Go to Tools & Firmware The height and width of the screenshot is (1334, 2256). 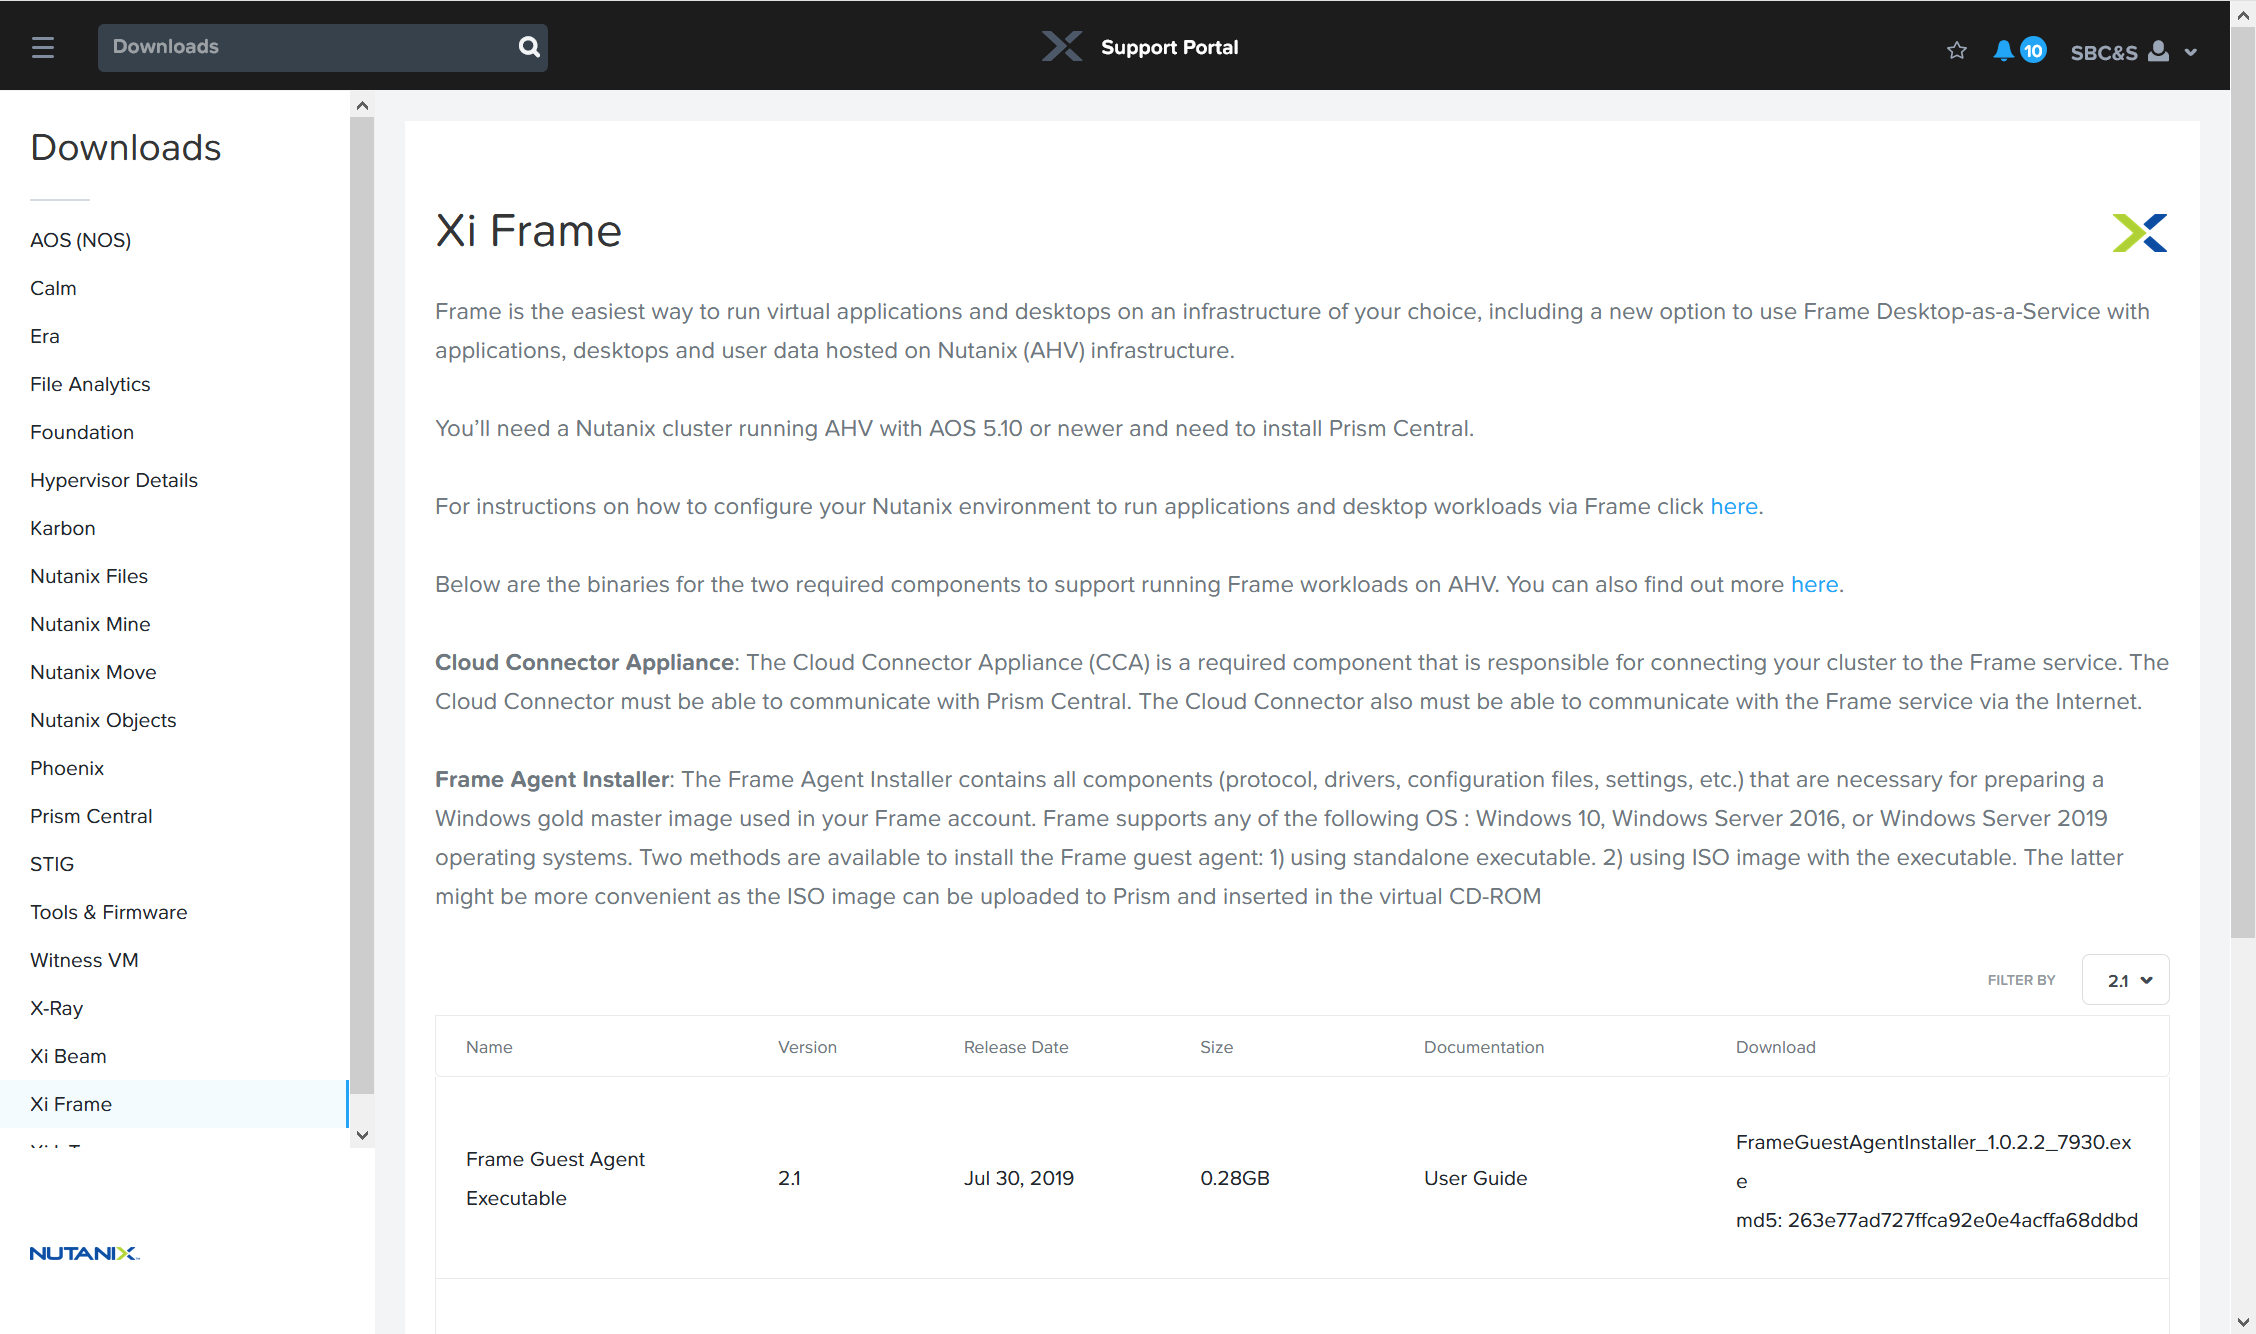[x=109, y=912]
